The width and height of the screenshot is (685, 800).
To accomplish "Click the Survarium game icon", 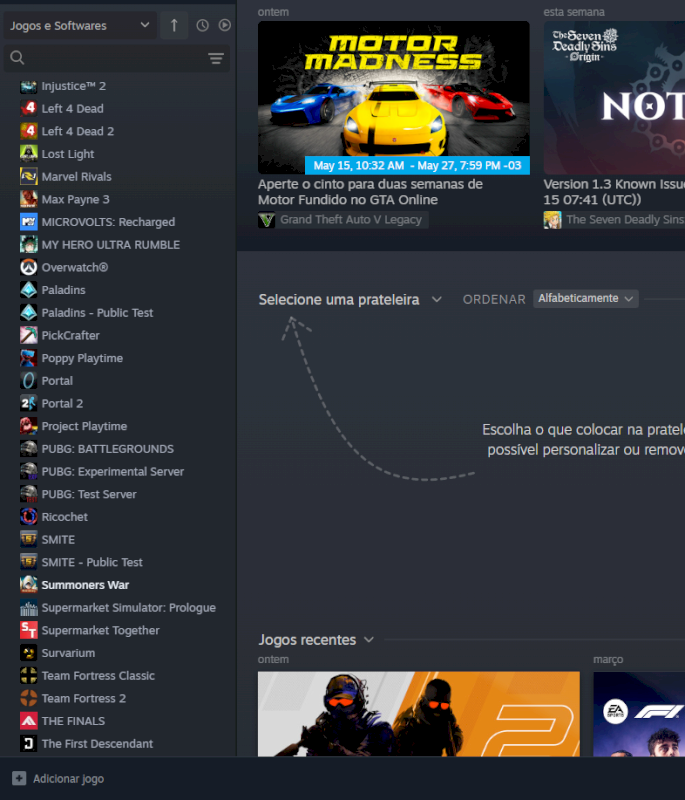I will point(29,653).
